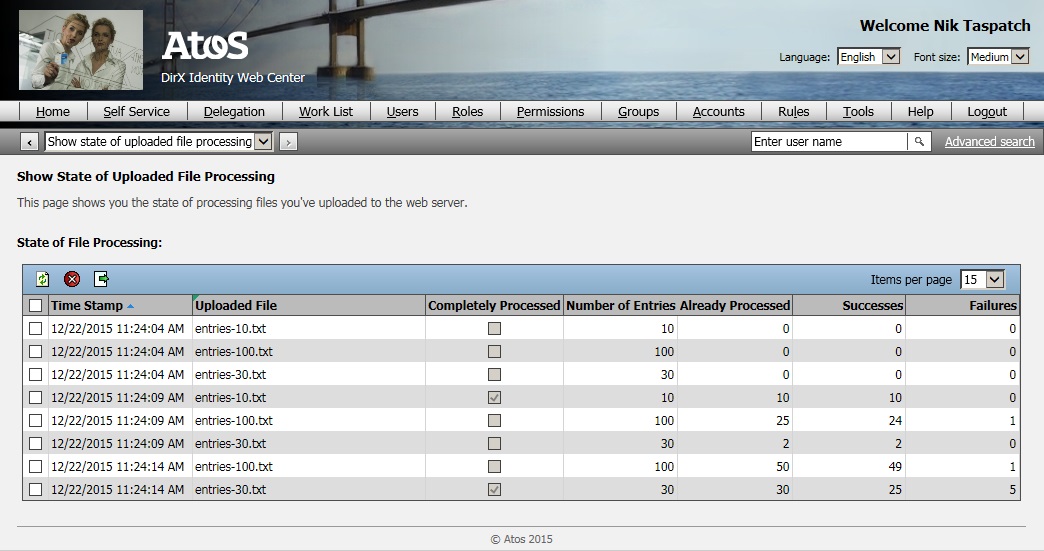The image size is (1044, 551).
Task: Expand the Items per page dropdown
Action: click(x=981, y=280)
